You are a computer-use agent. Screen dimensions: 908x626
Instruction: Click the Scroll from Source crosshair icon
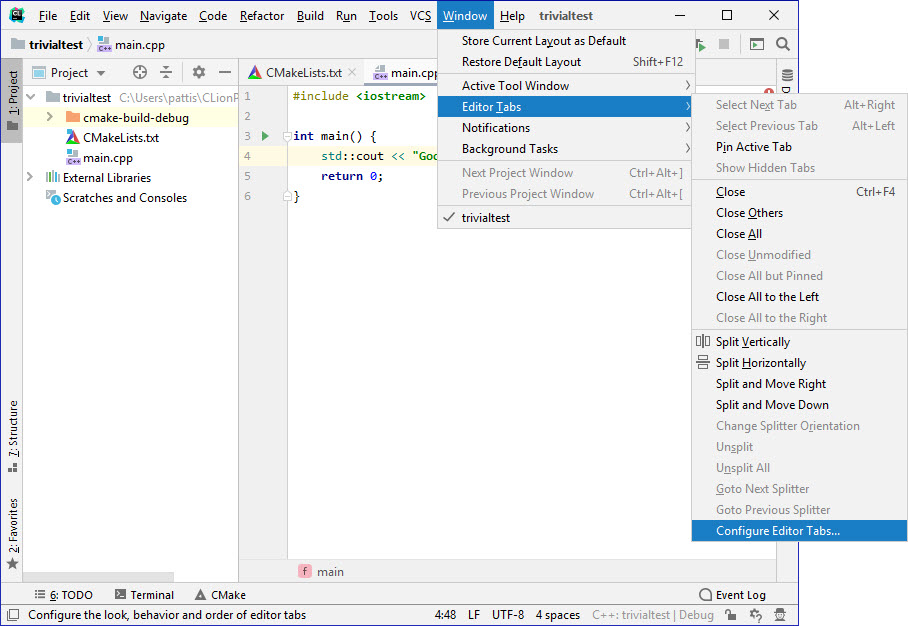point(139,72)
